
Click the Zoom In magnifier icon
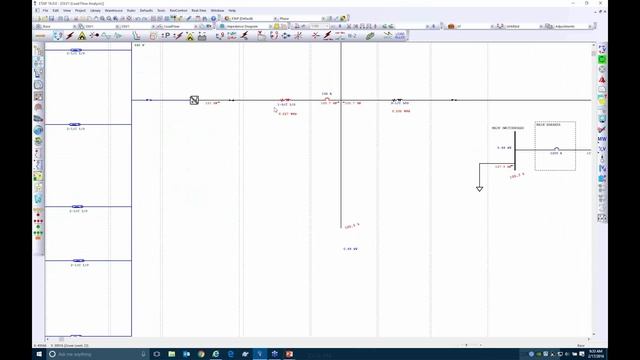(x=102, y=19)
